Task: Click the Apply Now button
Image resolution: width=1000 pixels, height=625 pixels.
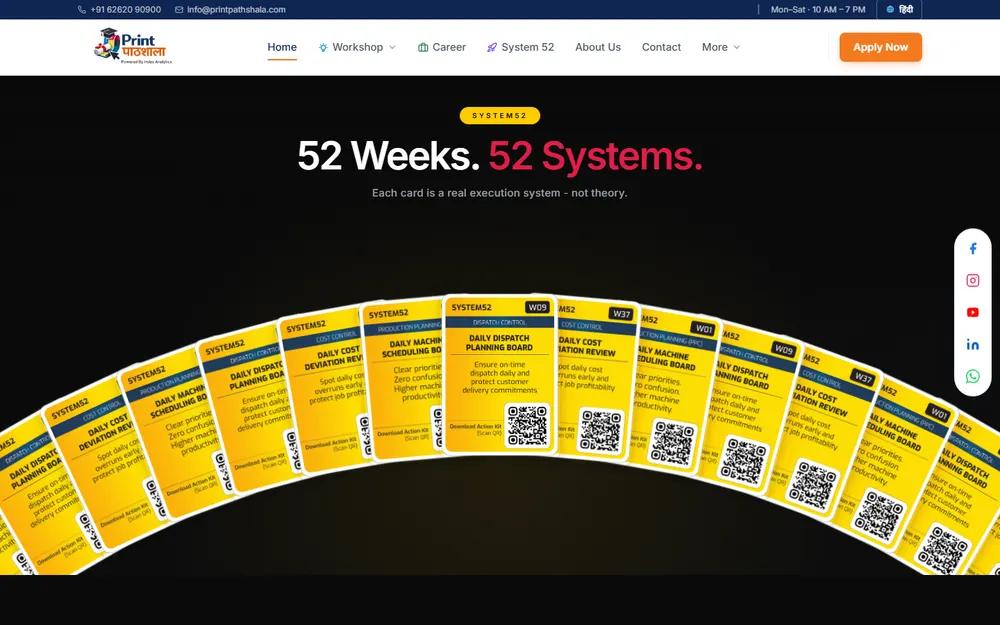Action: [x=880, y=47]
